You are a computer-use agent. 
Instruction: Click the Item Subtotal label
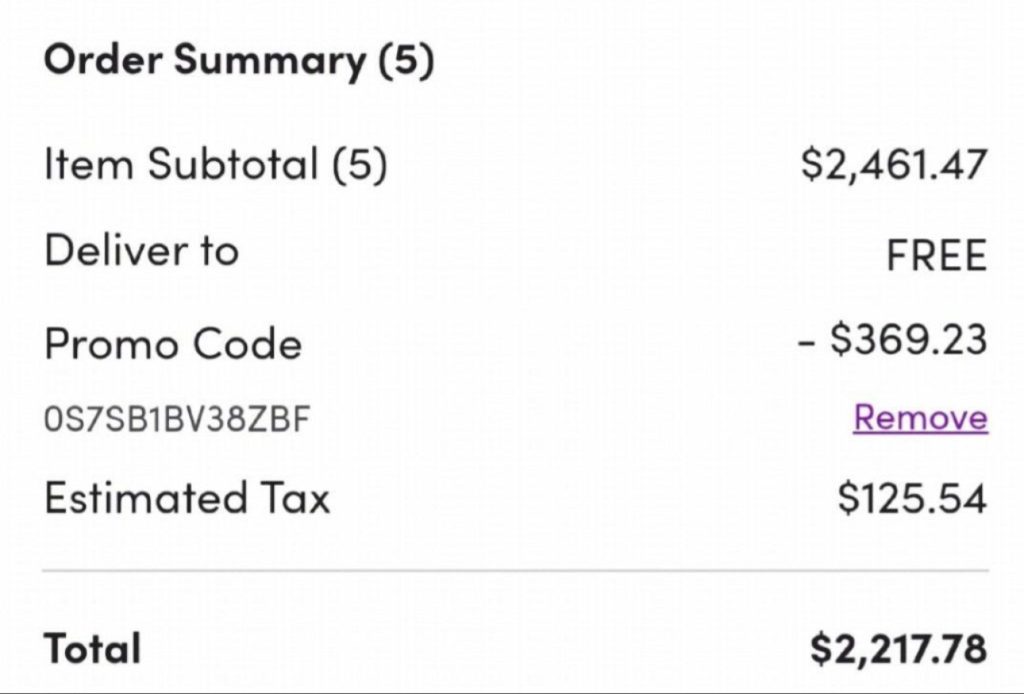(x=180, y=164)
